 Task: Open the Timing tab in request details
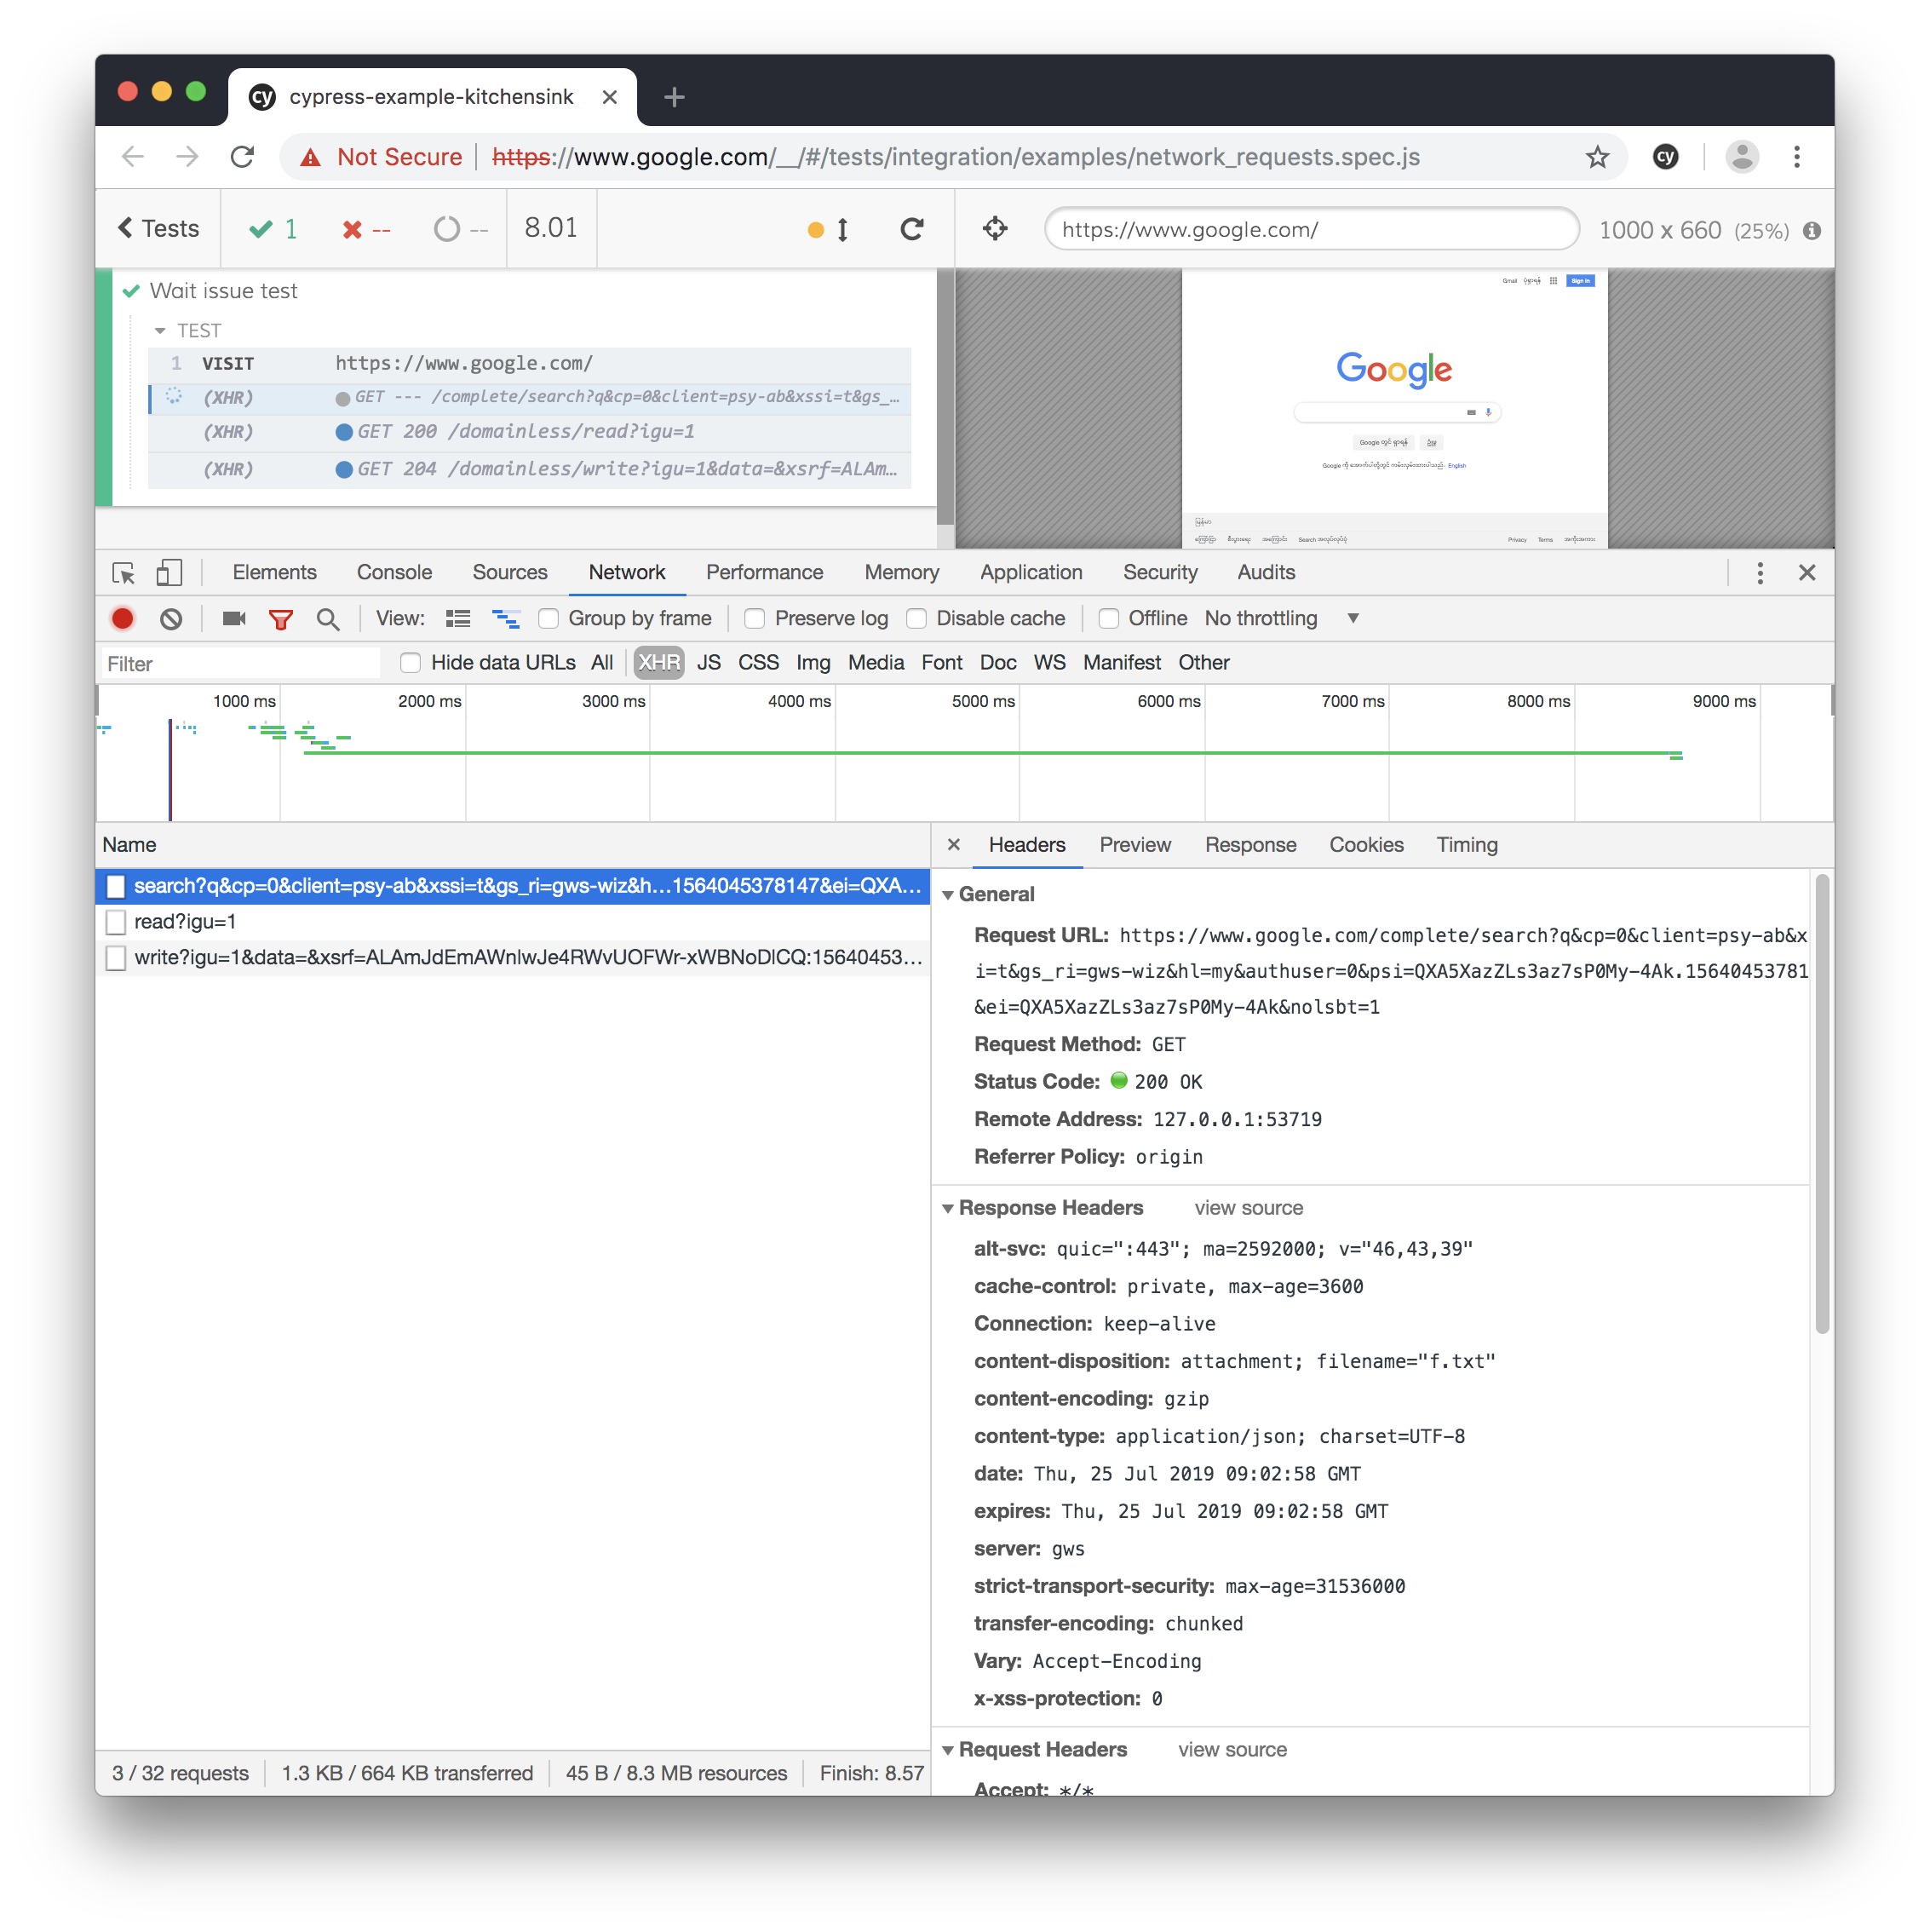(1466, 845)
